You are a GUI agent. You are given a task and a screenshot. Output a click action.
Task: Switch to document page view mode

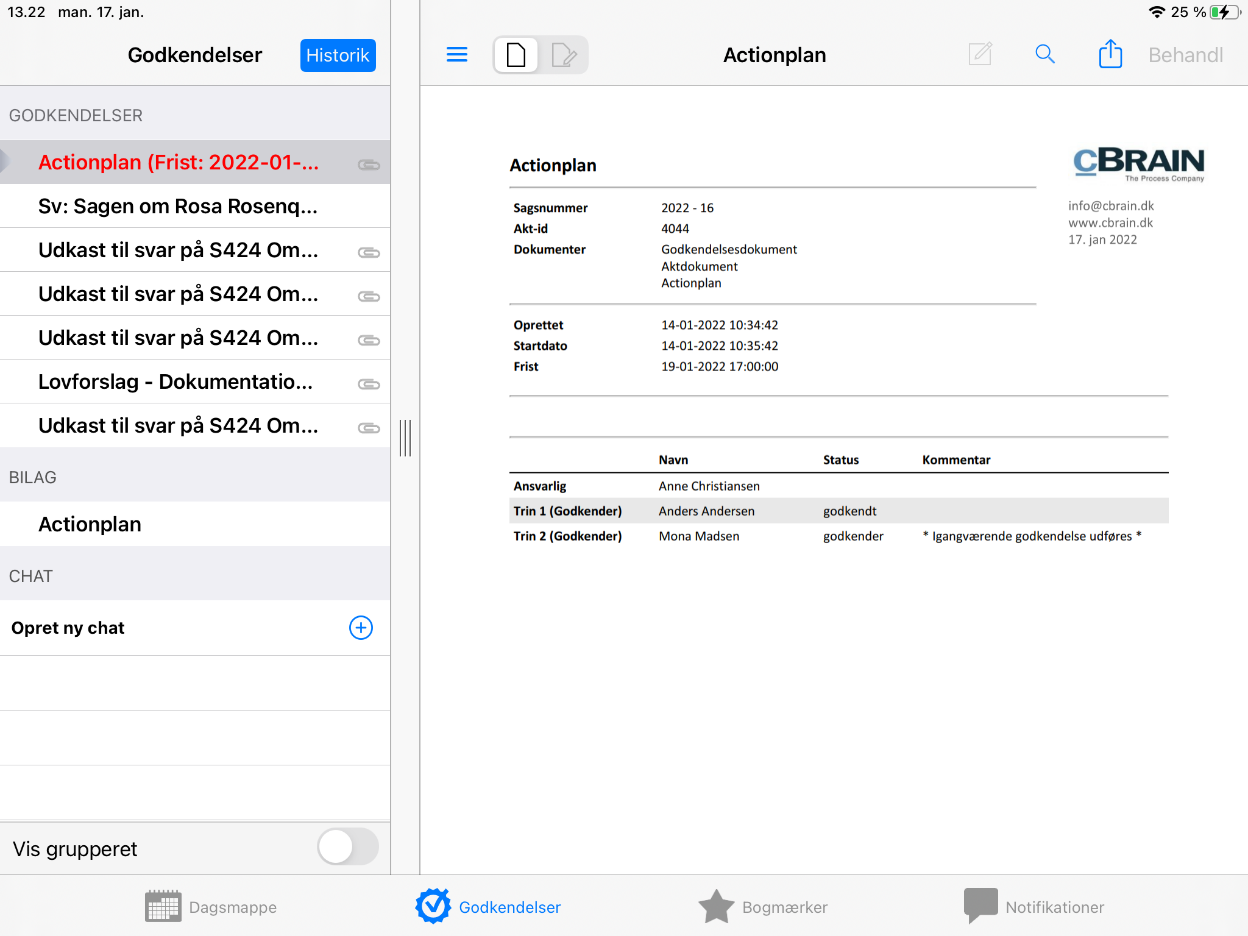tap(516, 55)
